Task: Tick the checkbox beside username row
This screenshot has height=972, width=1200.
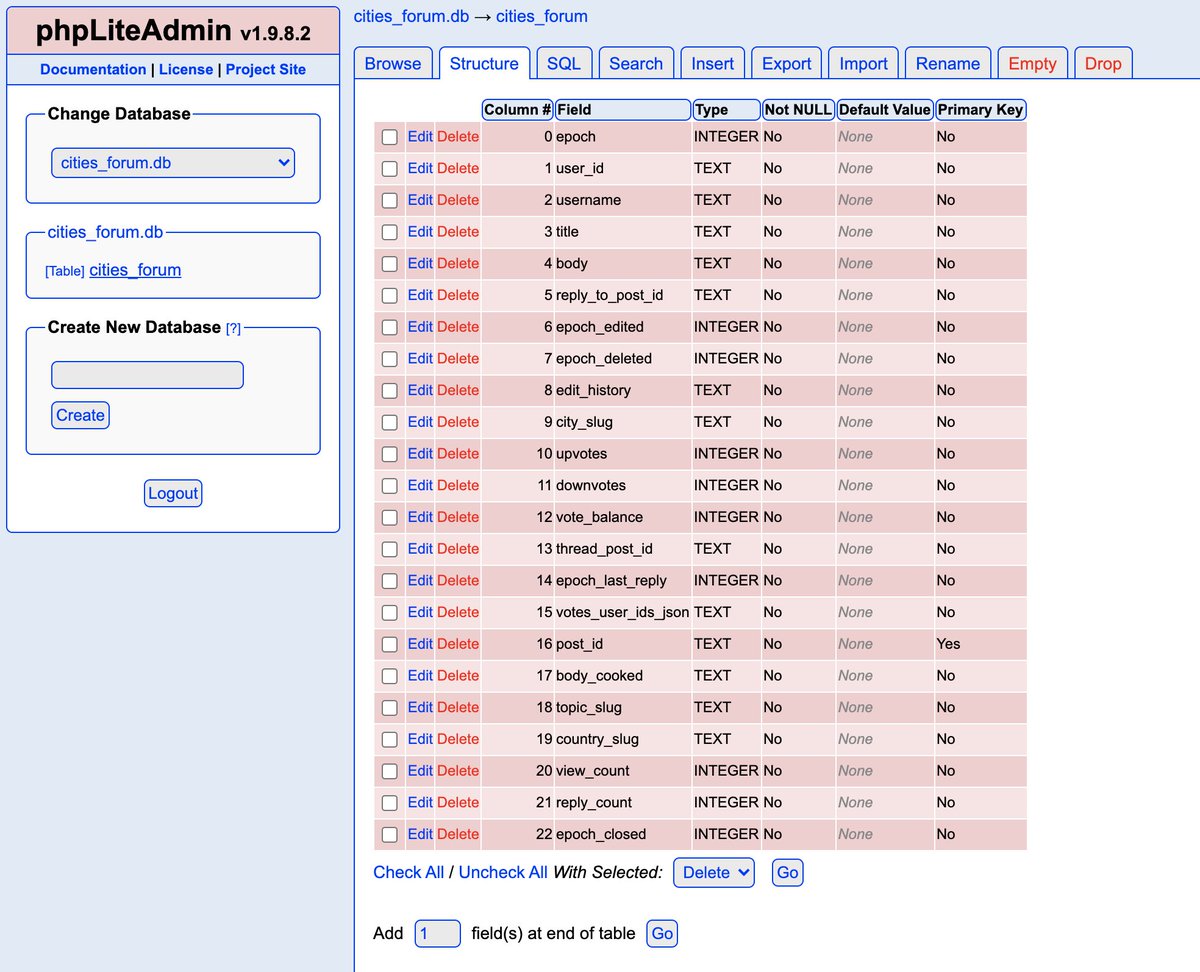Action: tap(389, 200)
